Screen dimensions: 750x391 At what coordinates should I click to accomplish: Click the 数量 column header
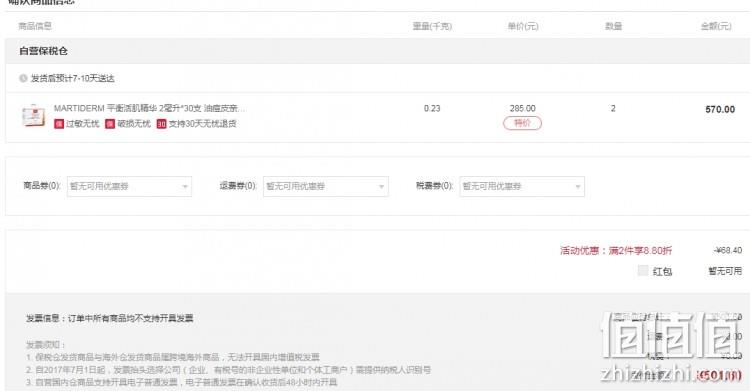click(614, 26)
